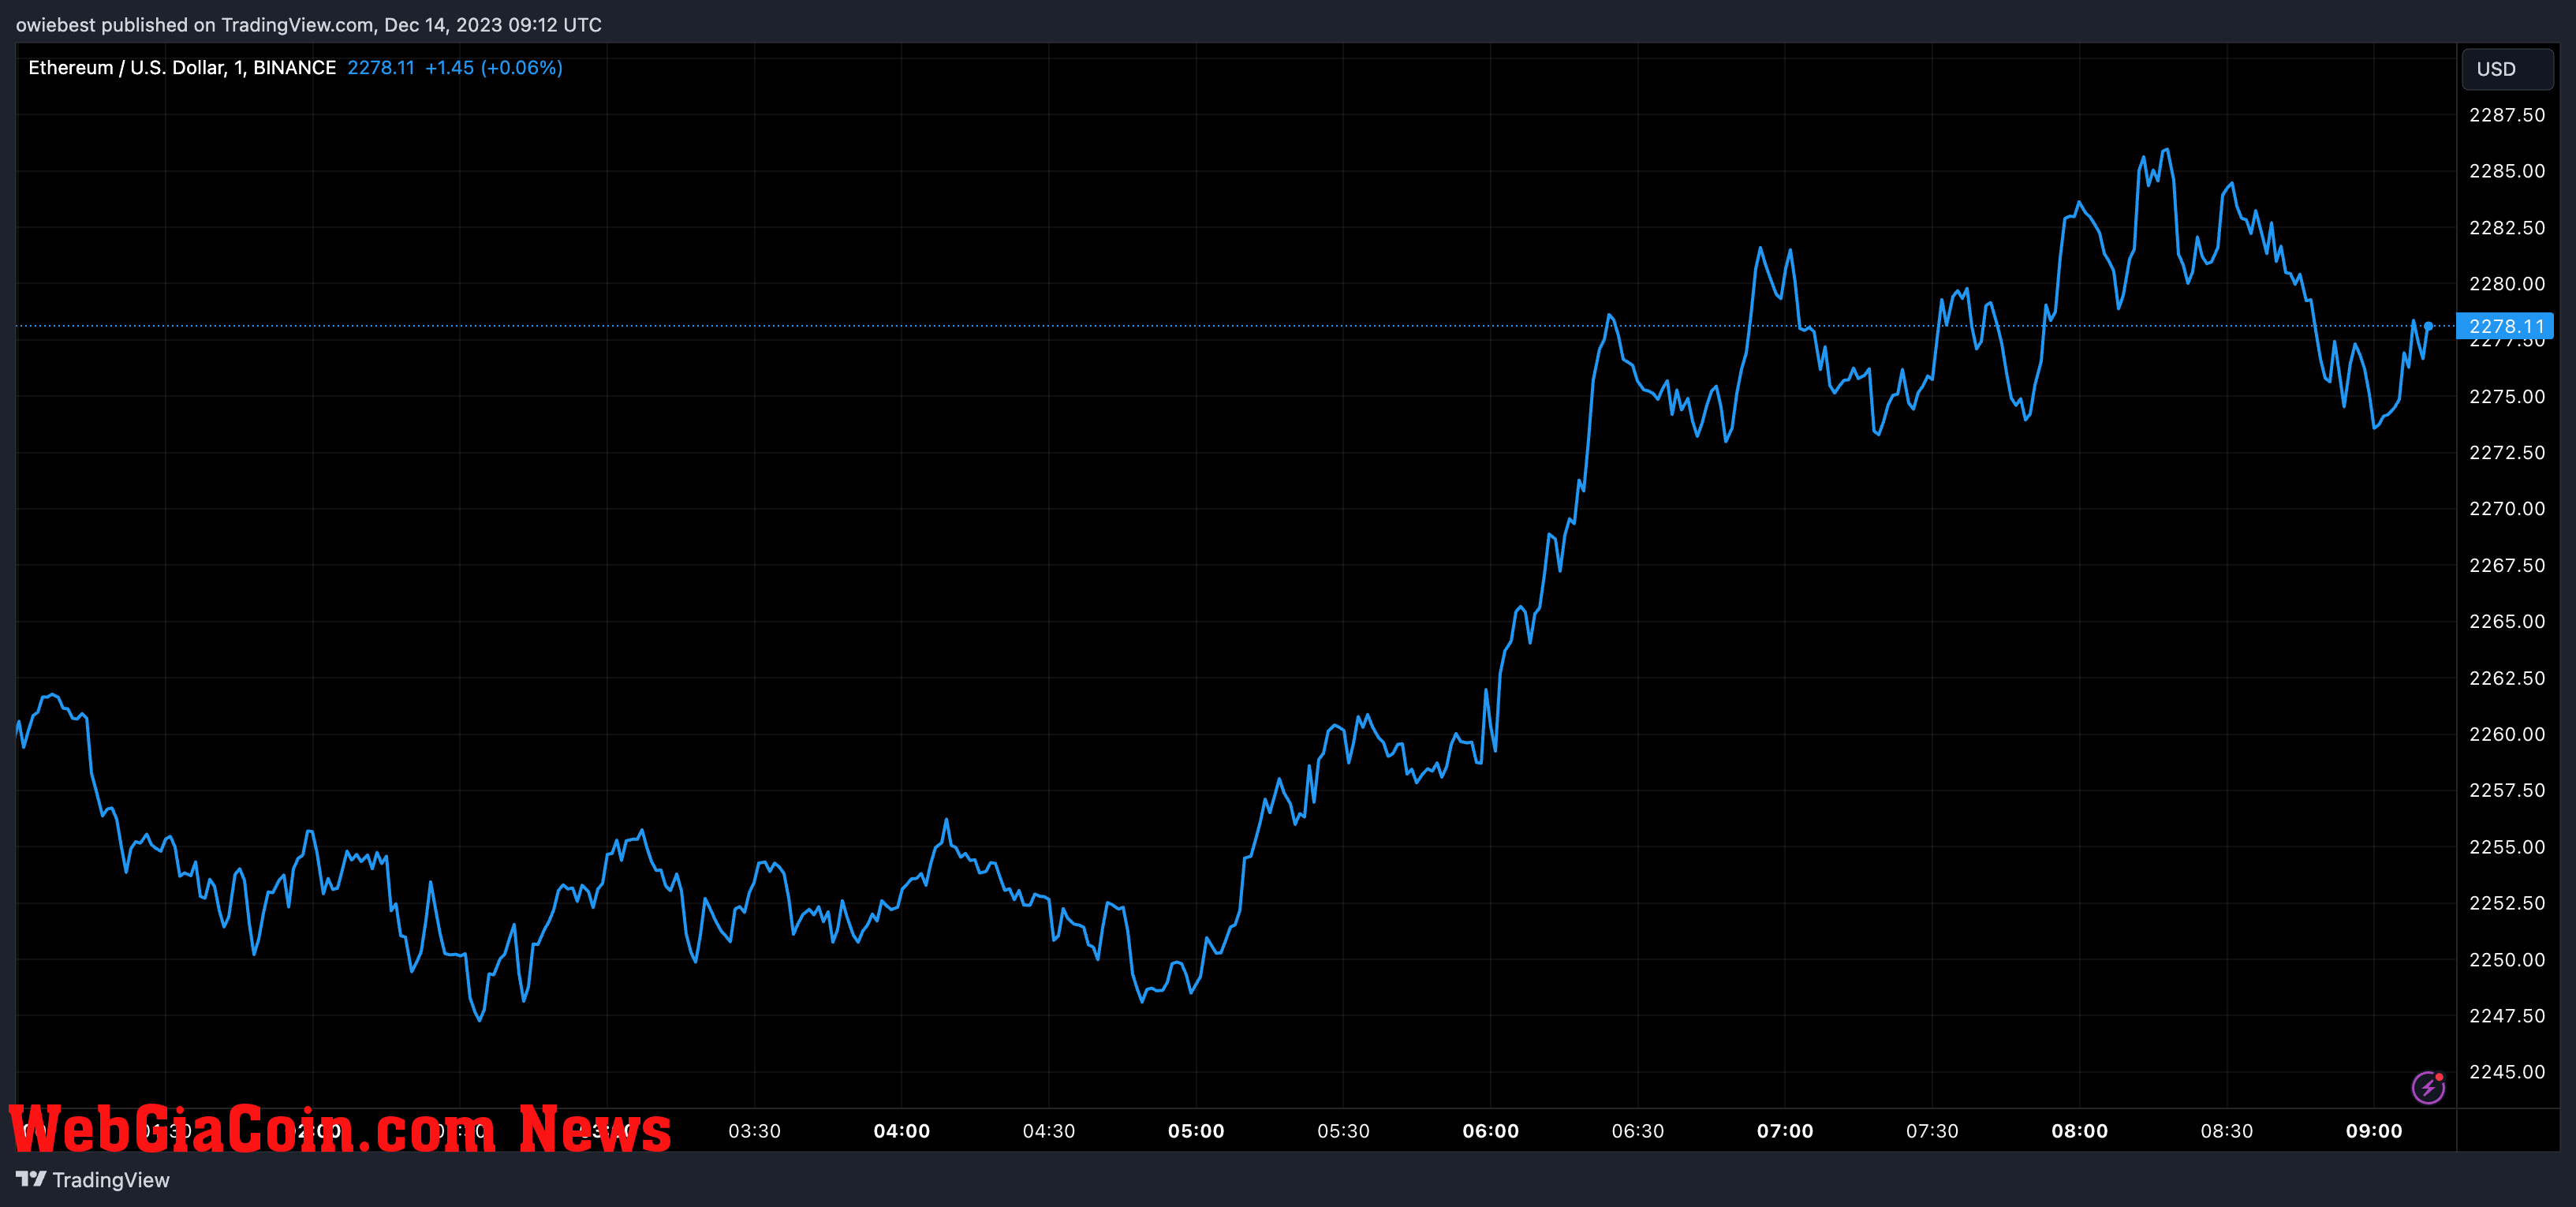The width and height of the screenshot is (2576, 1207).
Task: Click the 2265.00 price axis label
Action: click(2507, 622)
